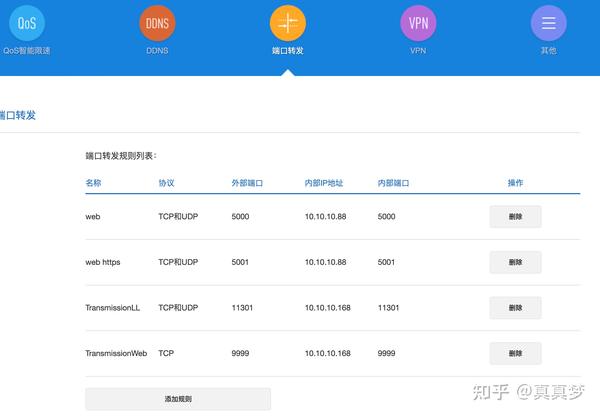Click the DDNS text label

coord(157,51)
